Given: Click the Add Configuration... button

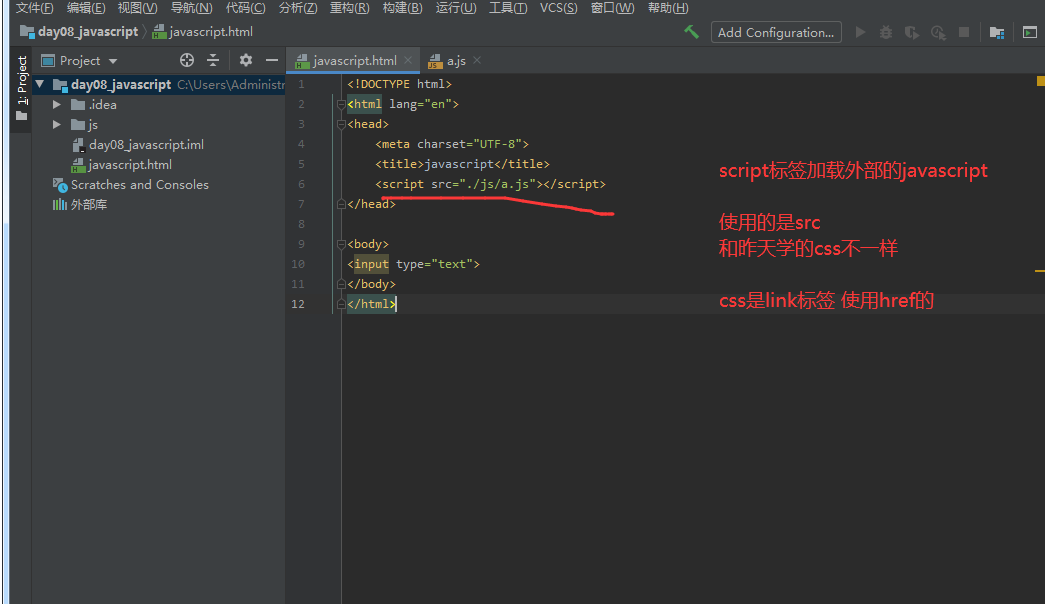Looking at the screenshot, I should [776, 32].
